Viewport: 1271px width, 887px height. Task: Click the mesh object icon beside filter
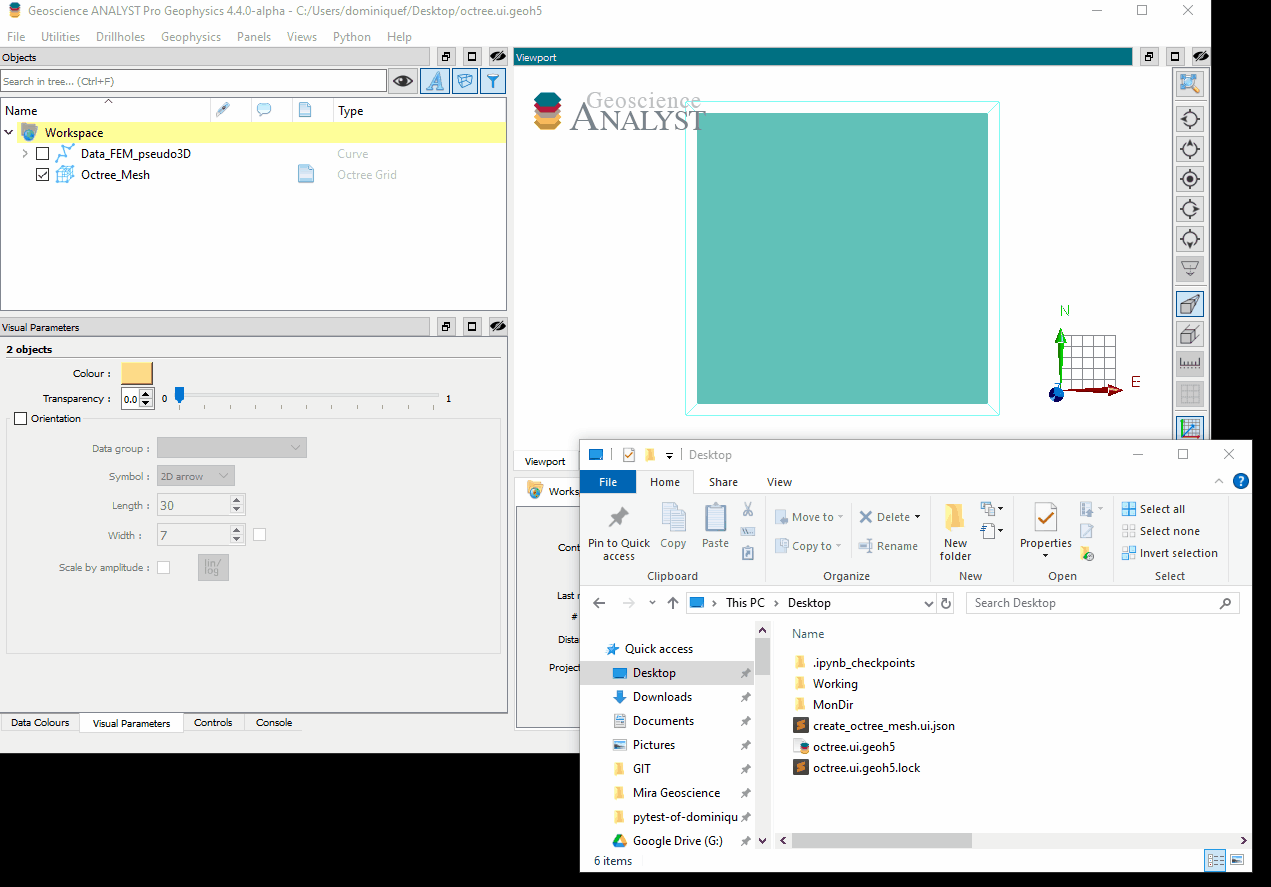pyautogui.click(x=464, y=82)
